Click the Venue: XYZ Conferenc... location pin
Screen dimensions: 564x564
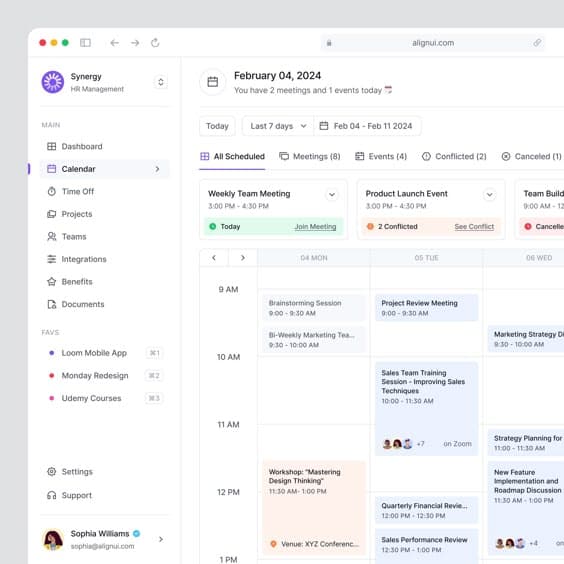click(273, 544)
